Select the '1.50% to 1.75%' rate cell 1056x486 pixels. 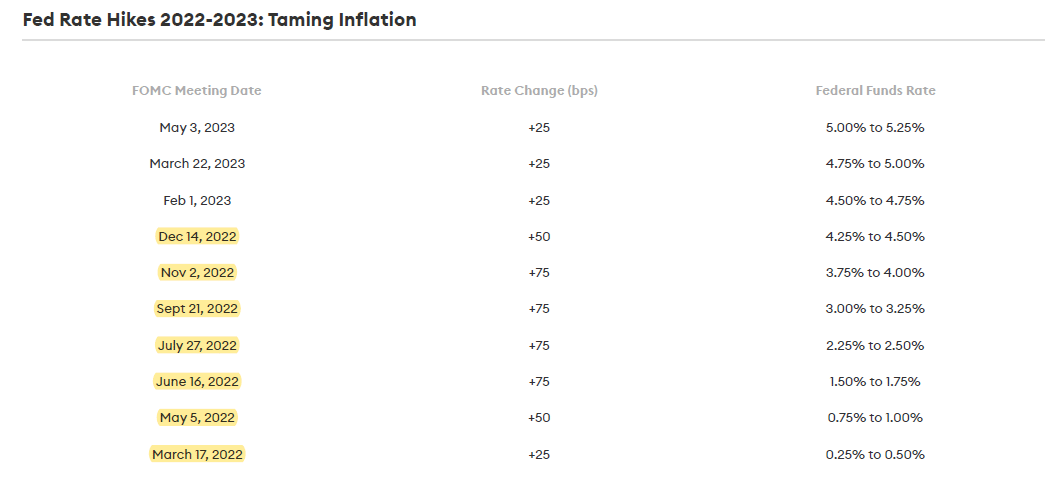(x=875, y=381)
